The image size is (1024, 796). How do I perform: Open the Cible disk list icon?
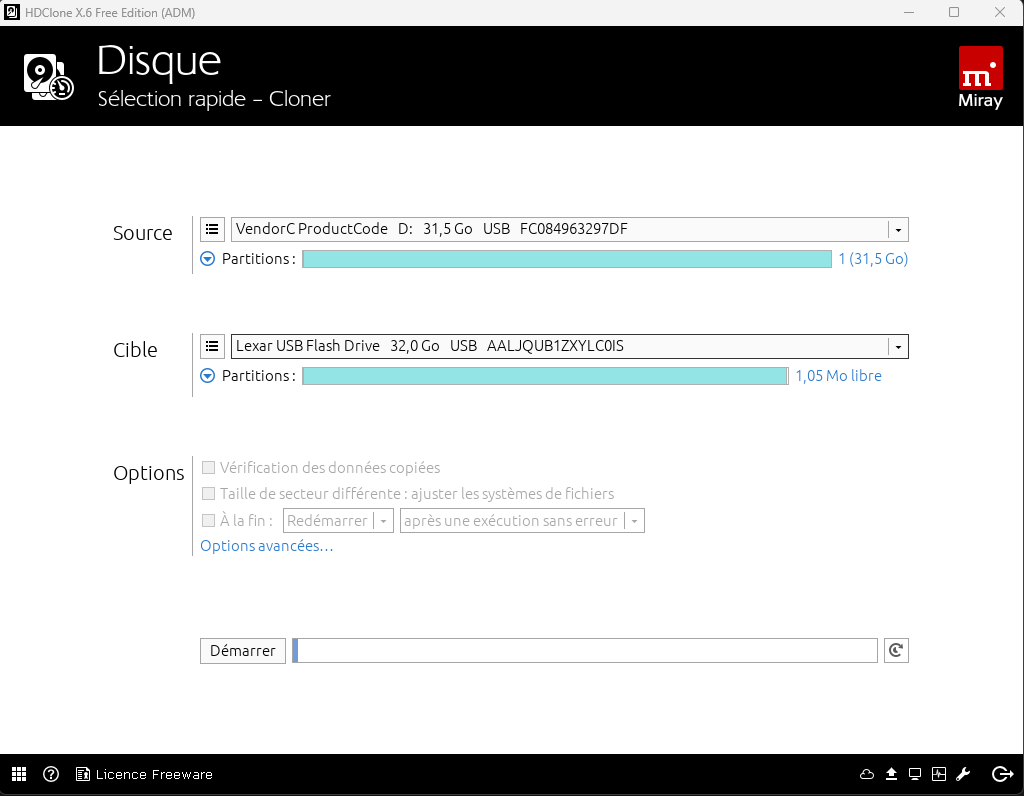pos(212,346)
